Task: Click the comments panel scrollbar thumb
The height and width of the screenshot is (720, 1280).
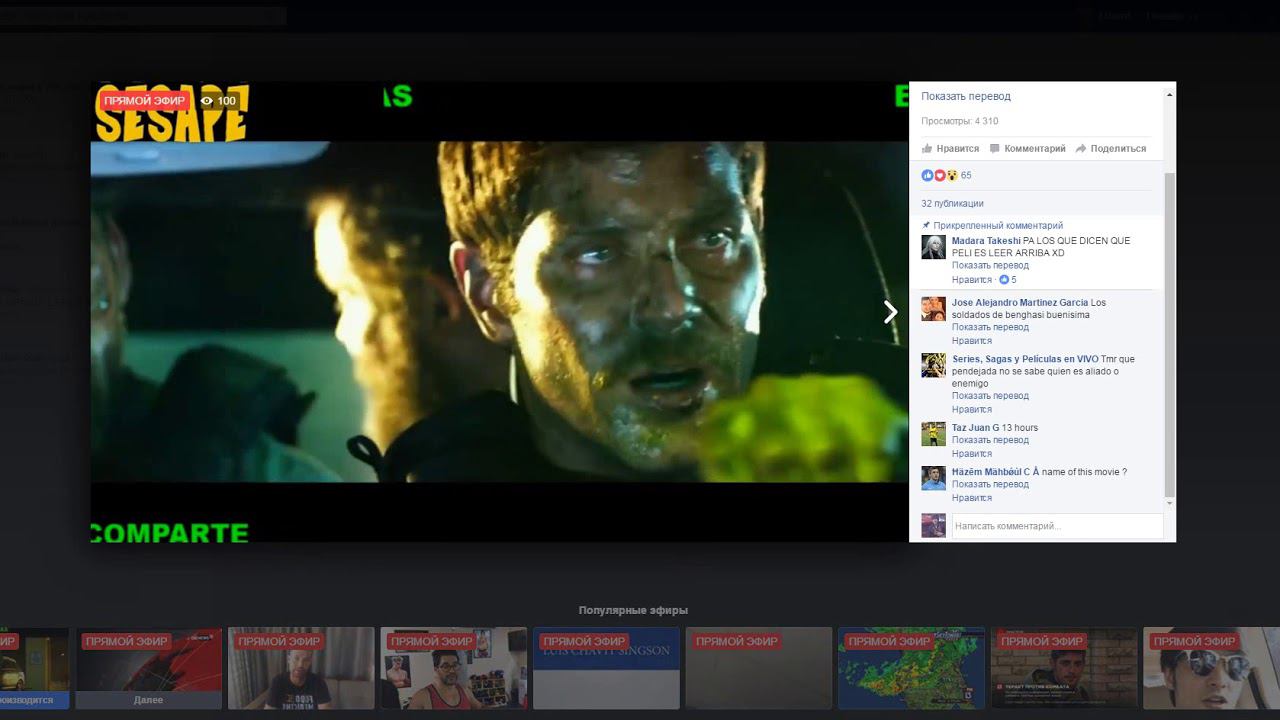Action: point(1170,335)
